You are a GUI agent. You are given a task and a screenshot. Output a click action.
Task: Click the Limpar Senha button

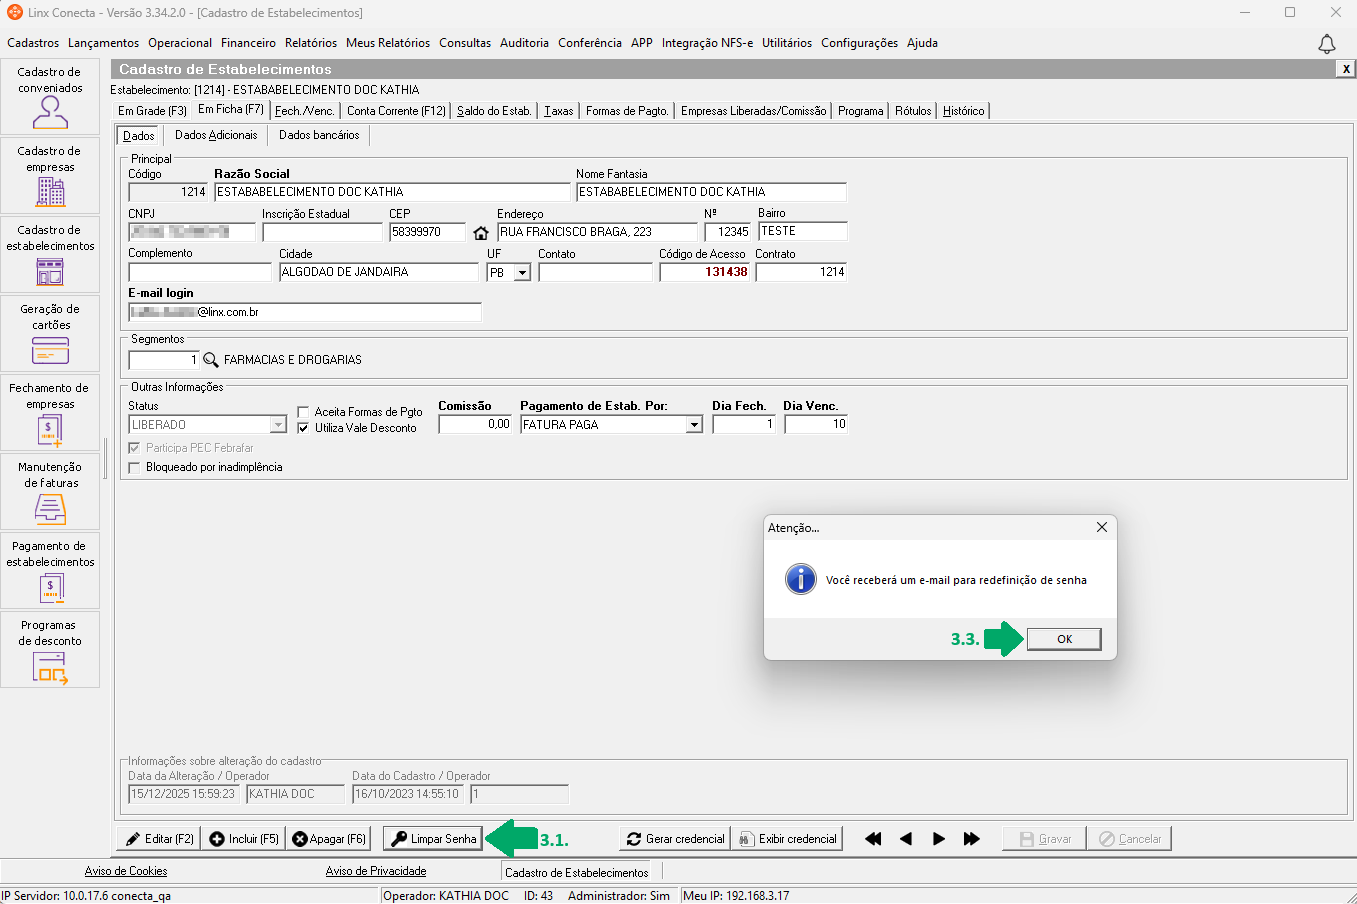pos(434,839)
